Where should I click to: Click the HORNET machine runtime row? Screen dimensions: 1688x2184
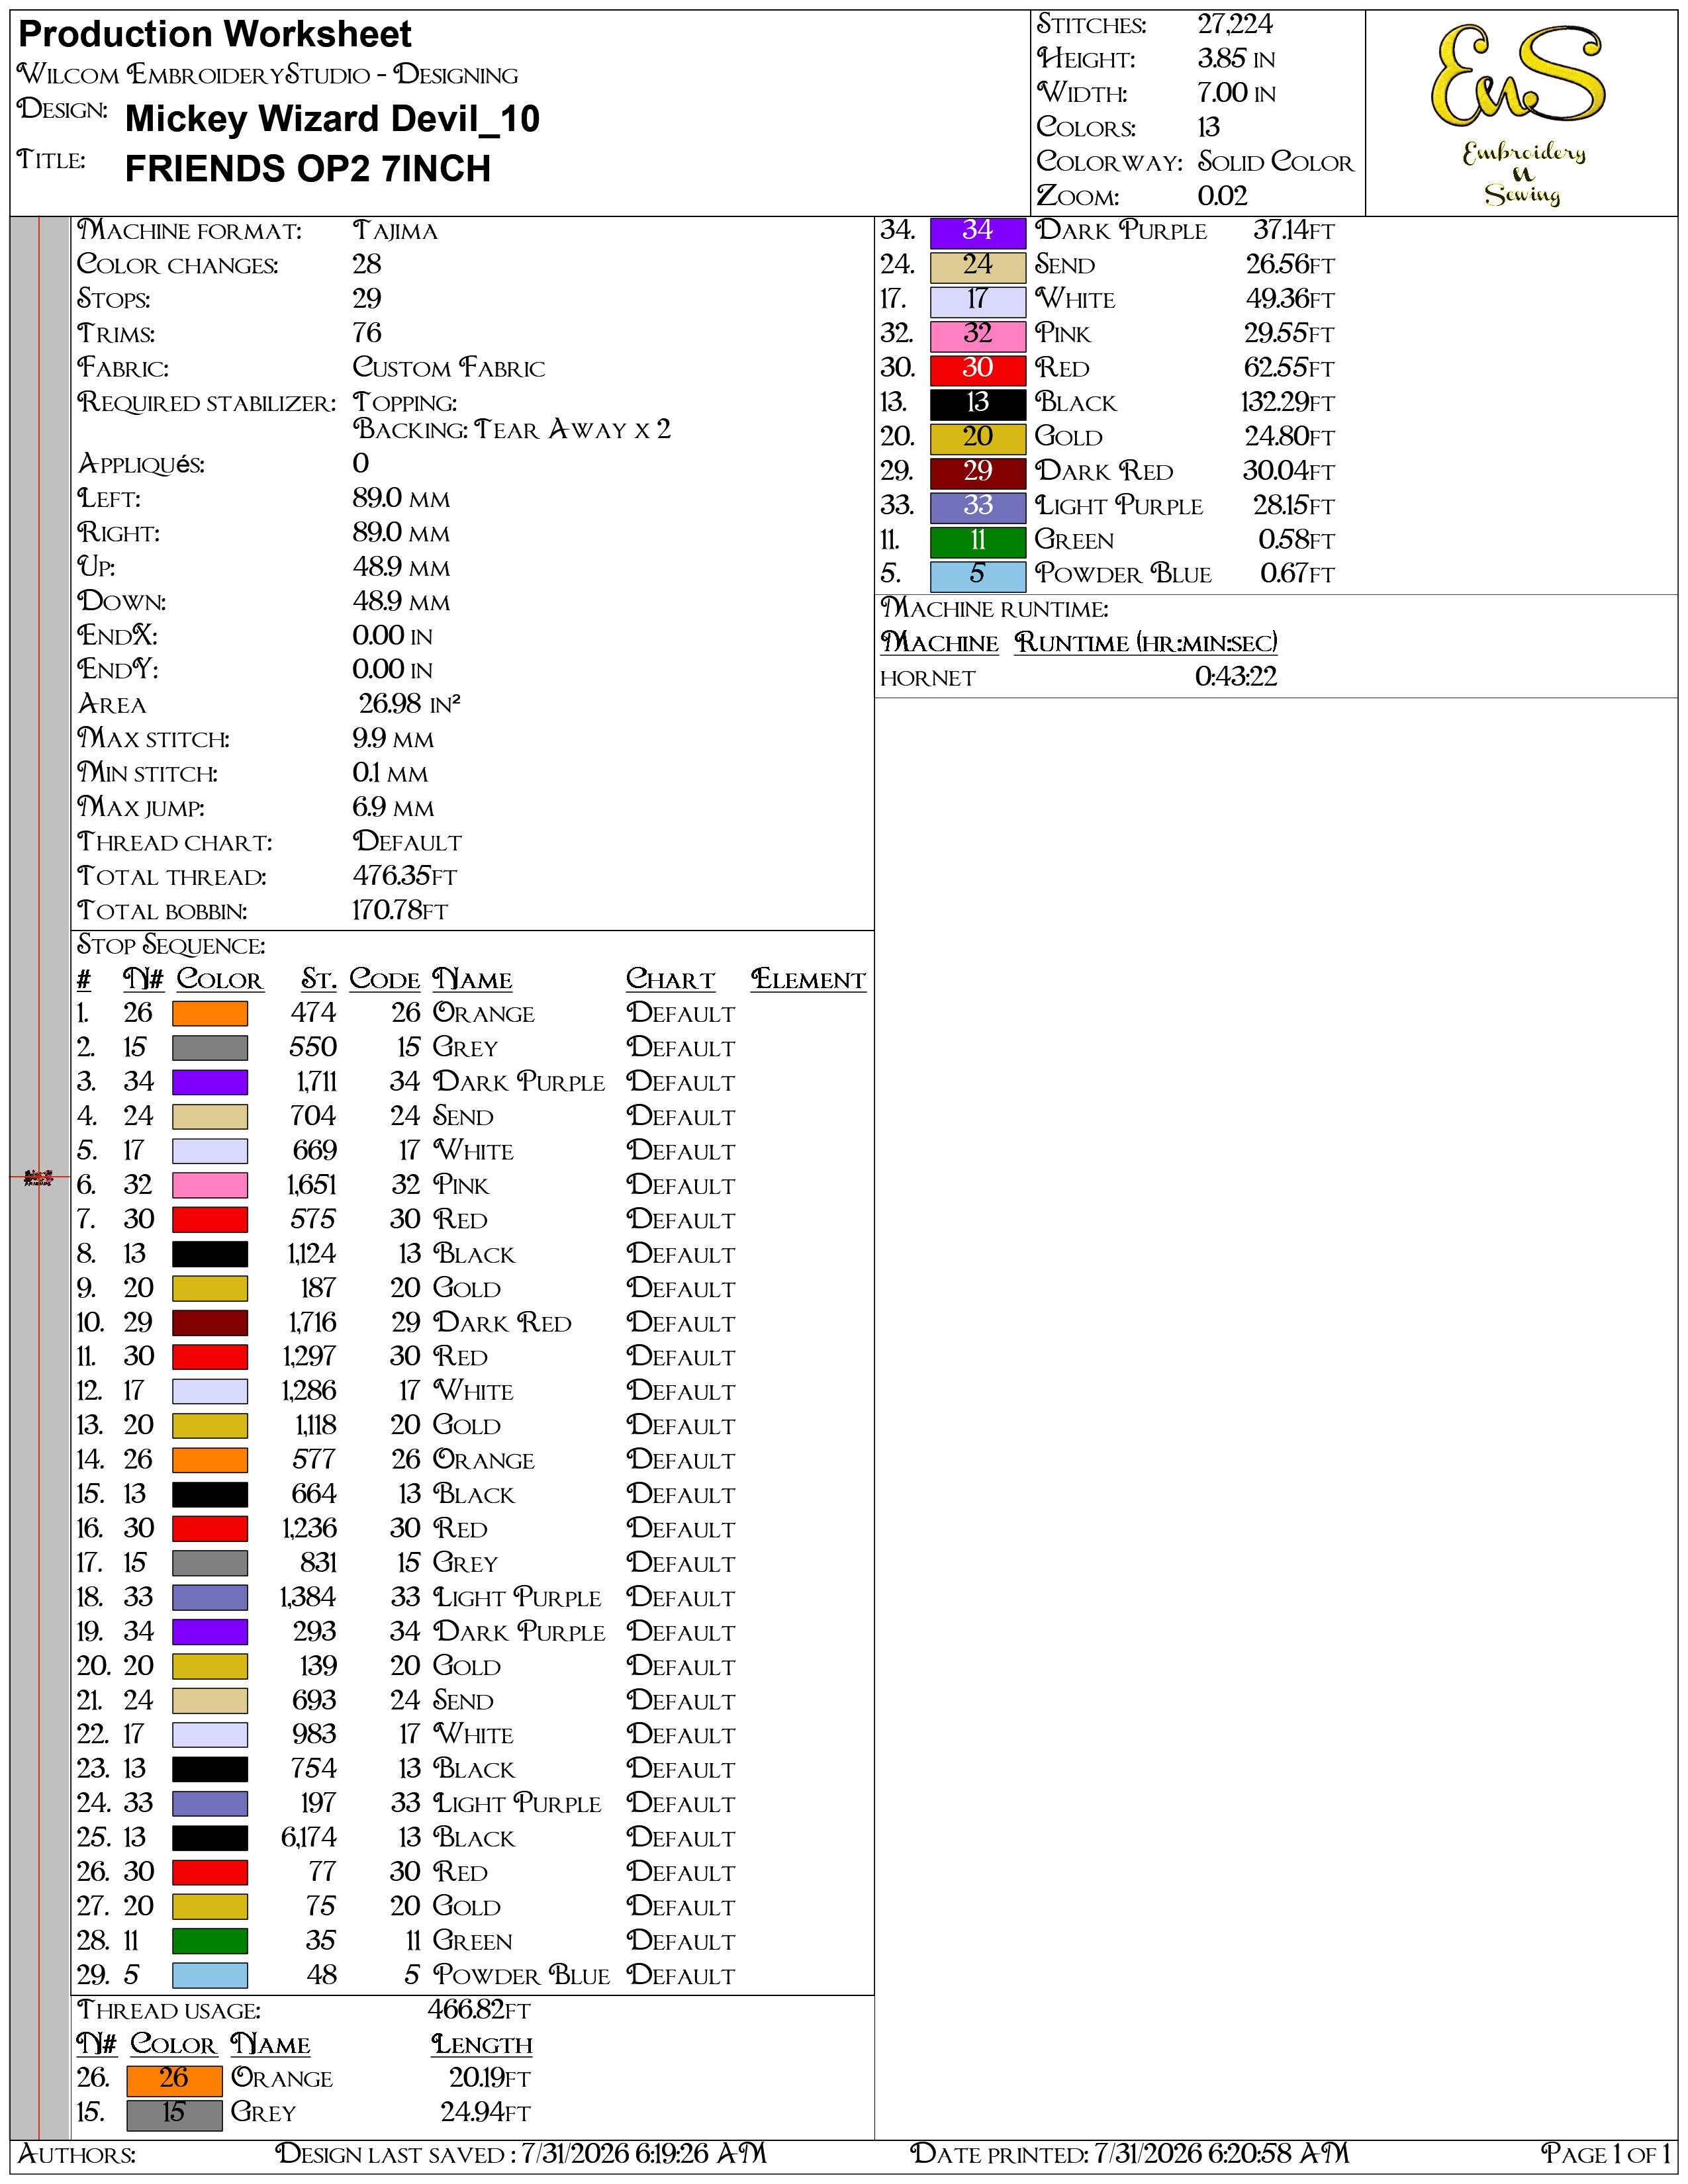1079,677
